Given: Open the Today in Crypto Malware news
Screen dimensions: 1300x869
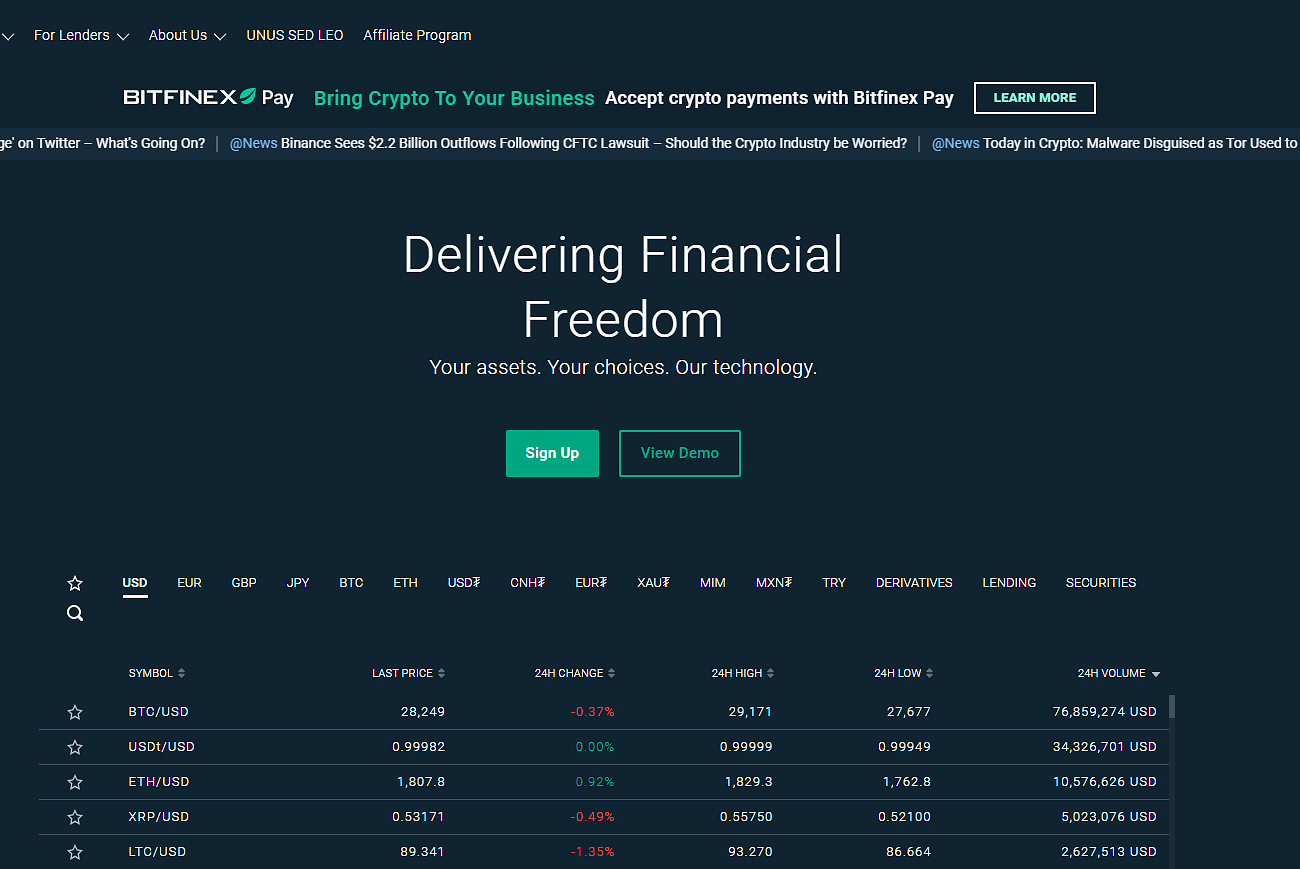Looking at the screenshot, I should coord(1140,143).
